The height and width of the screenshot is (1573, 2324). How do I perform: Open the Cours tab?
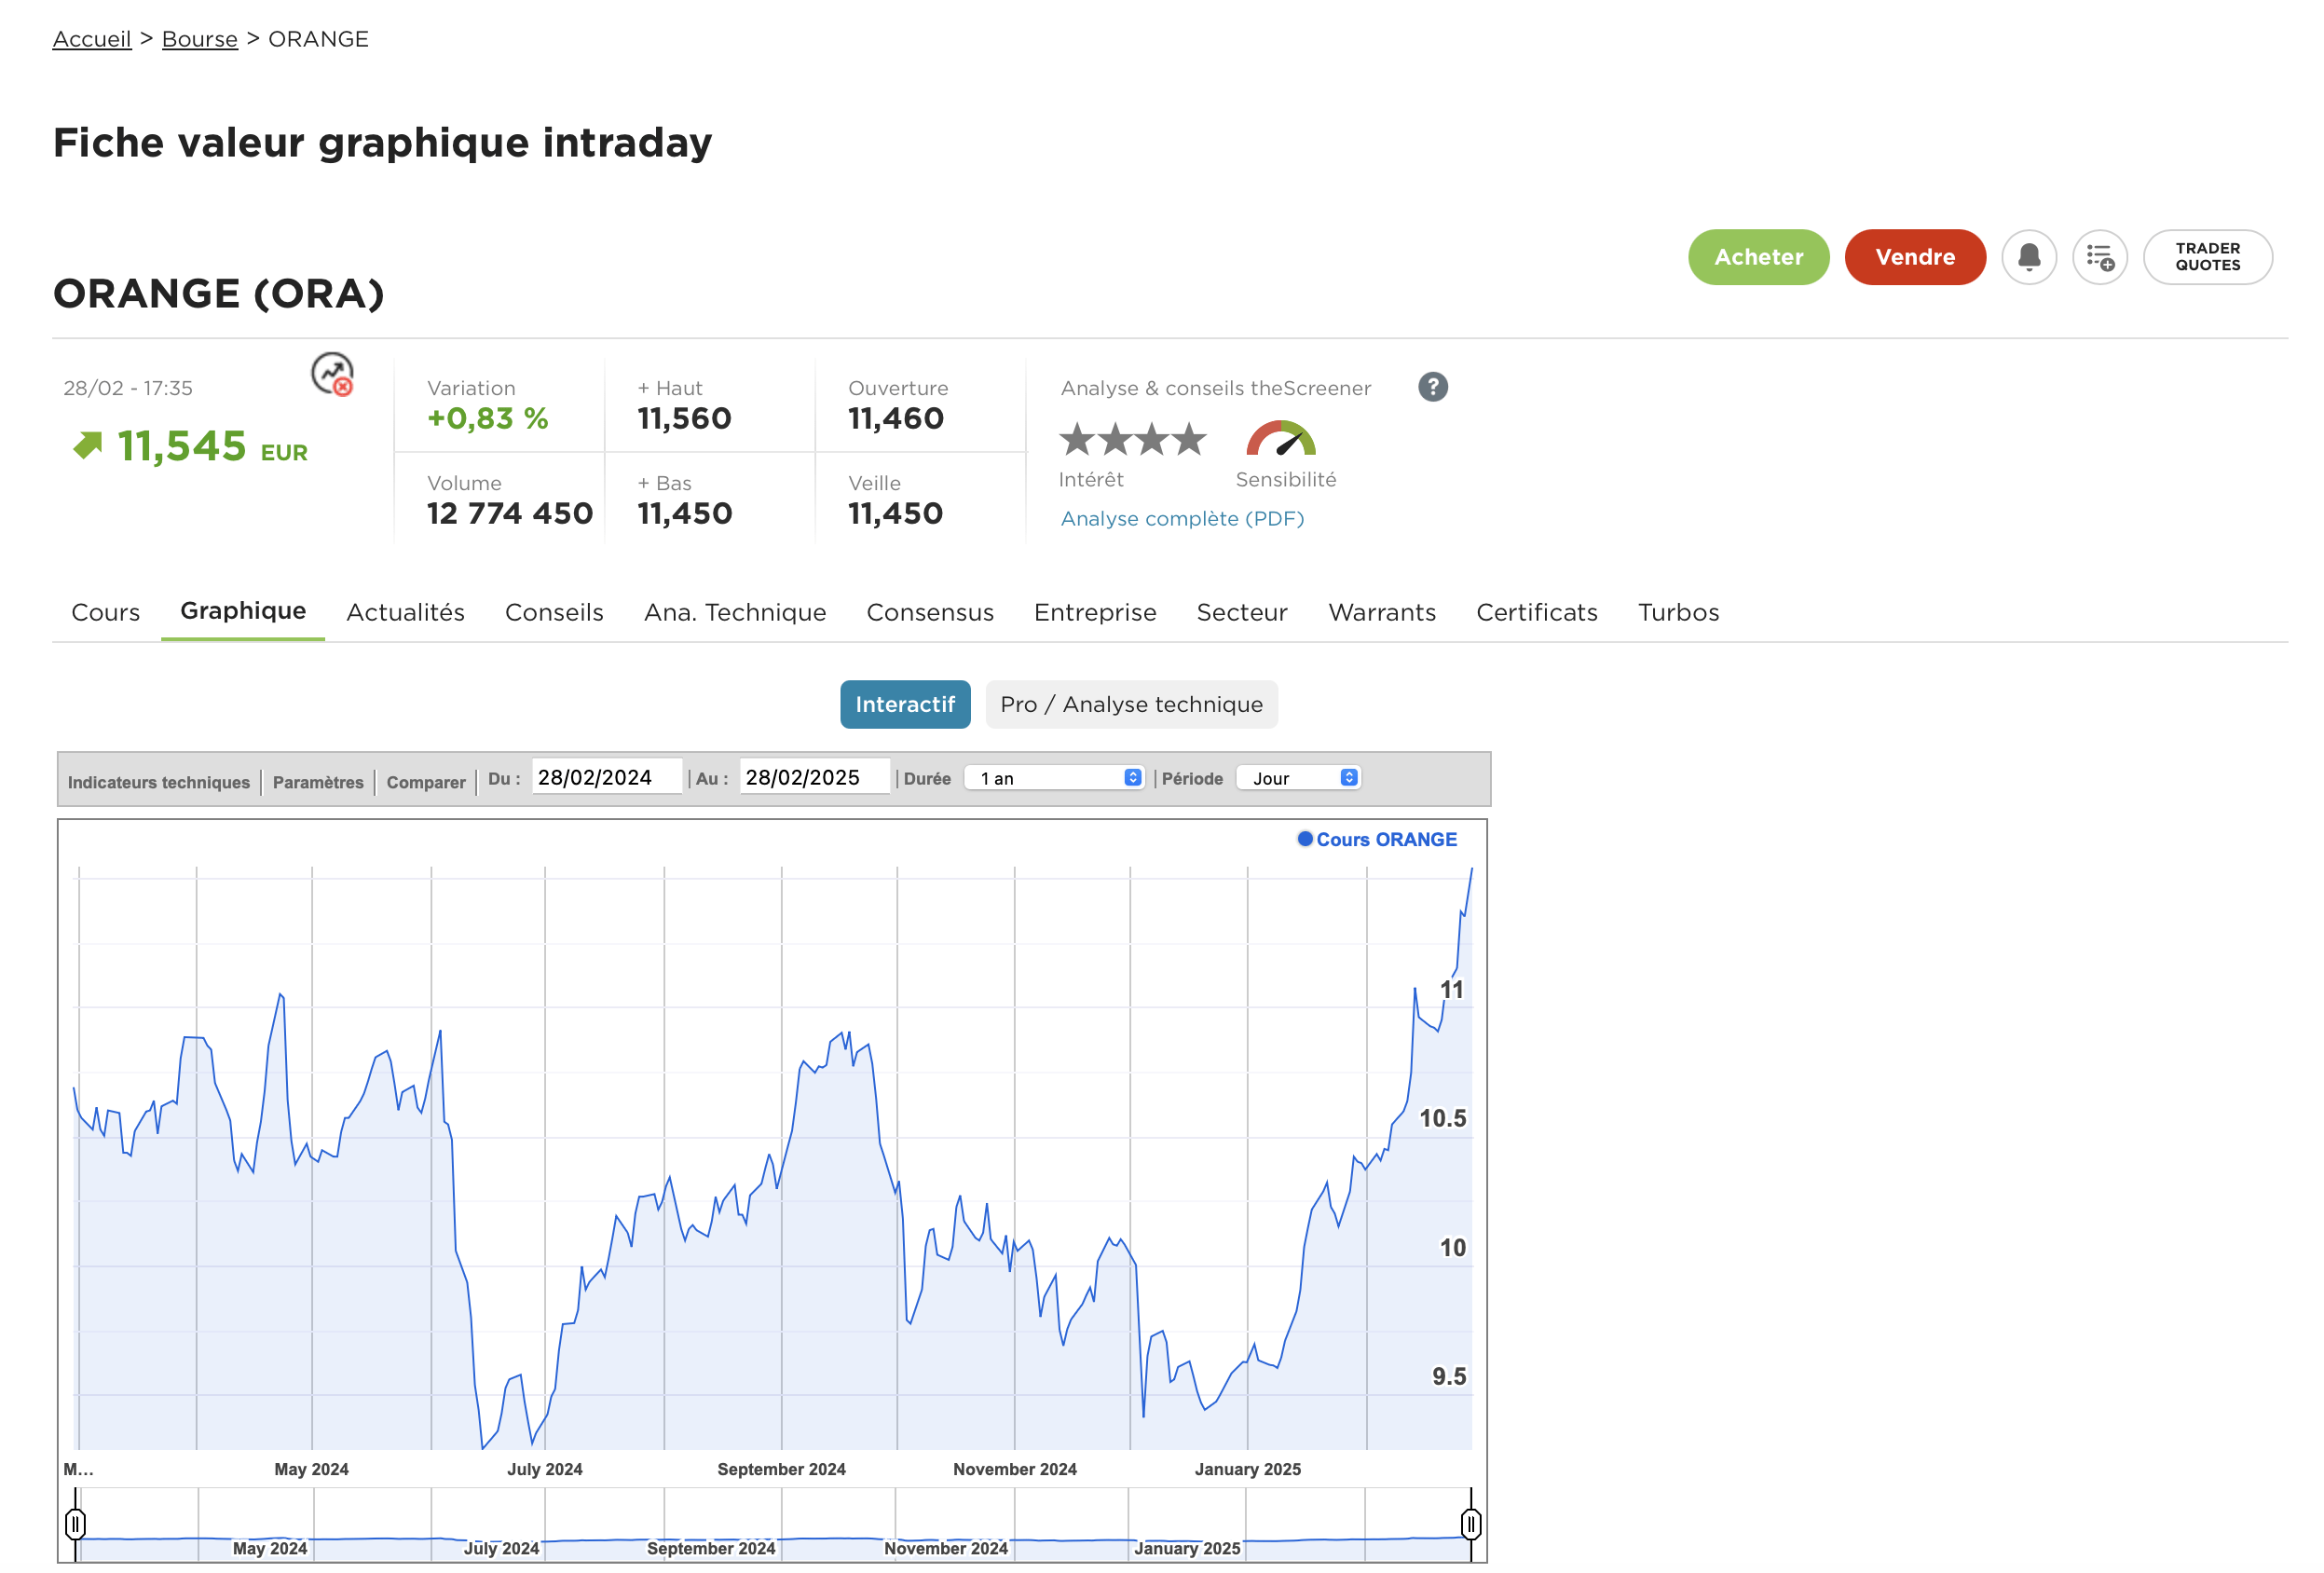pyautogui.click(x=106, y=612)
